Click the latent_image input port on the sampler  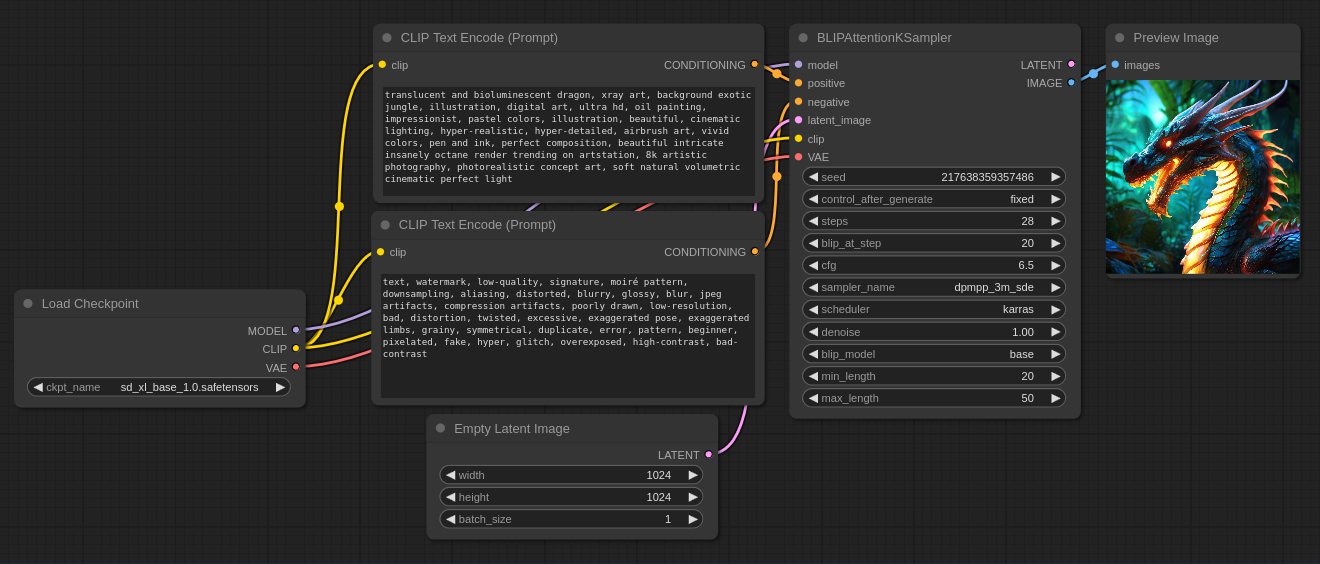click(798, 120)
